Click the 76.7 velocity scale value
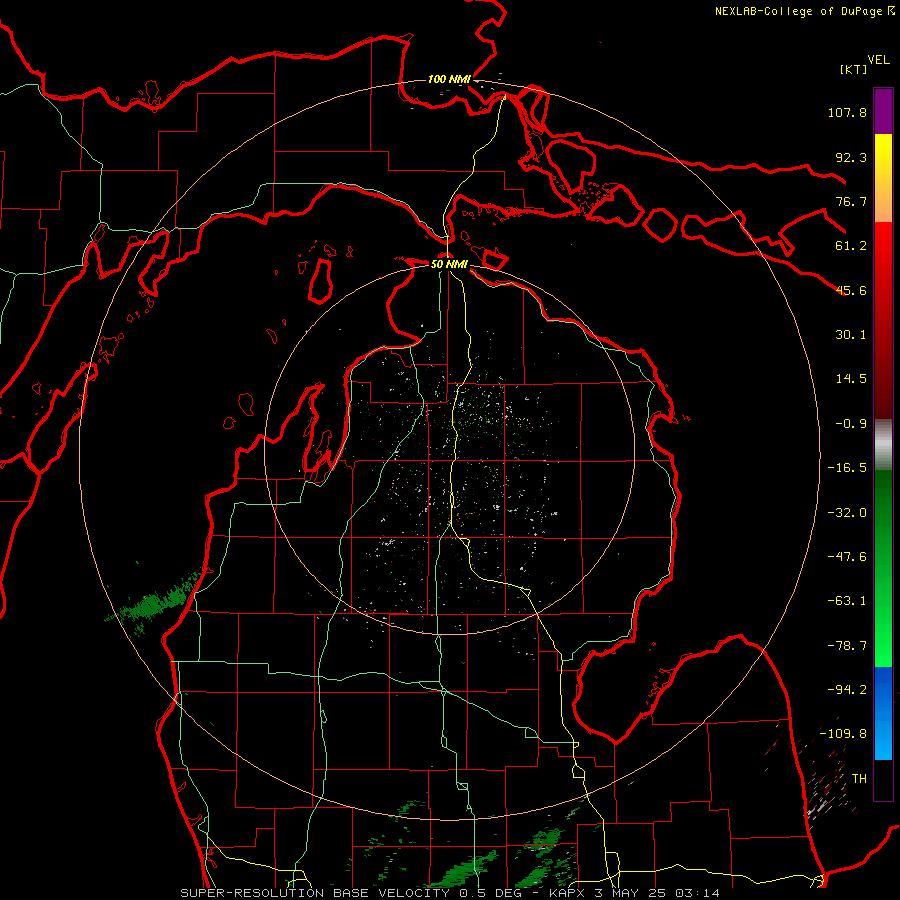 pyautogui.click(x=851, y=201)
